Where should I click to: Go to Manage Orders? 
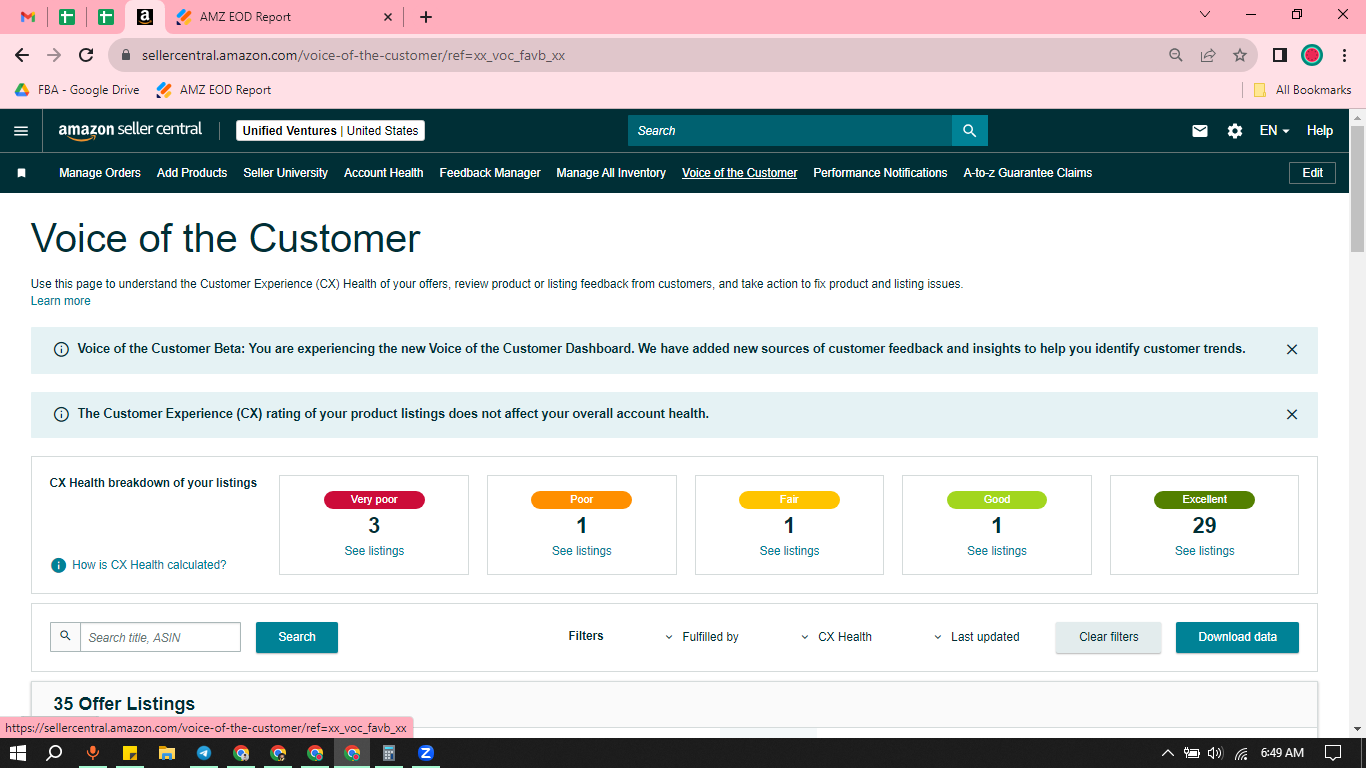point(100,173)
